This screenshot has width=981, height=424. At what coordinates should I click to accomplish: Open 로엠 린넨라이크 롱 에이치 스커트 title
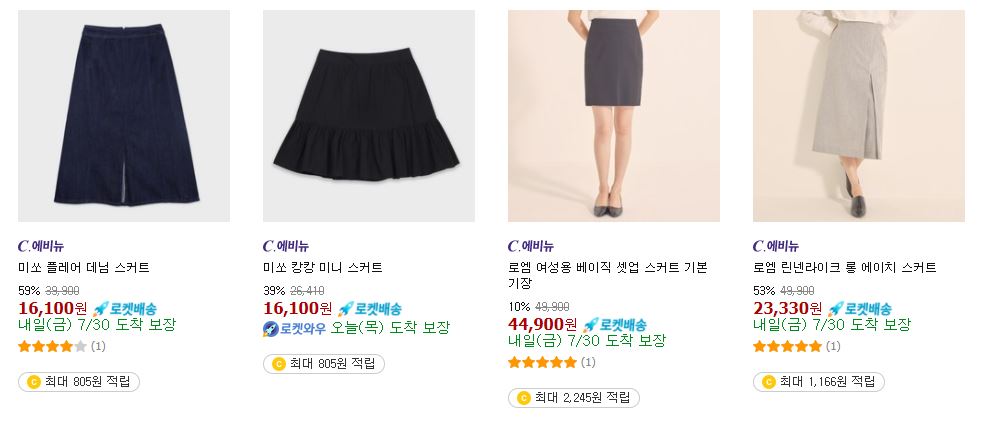click(x=845, y=268)
